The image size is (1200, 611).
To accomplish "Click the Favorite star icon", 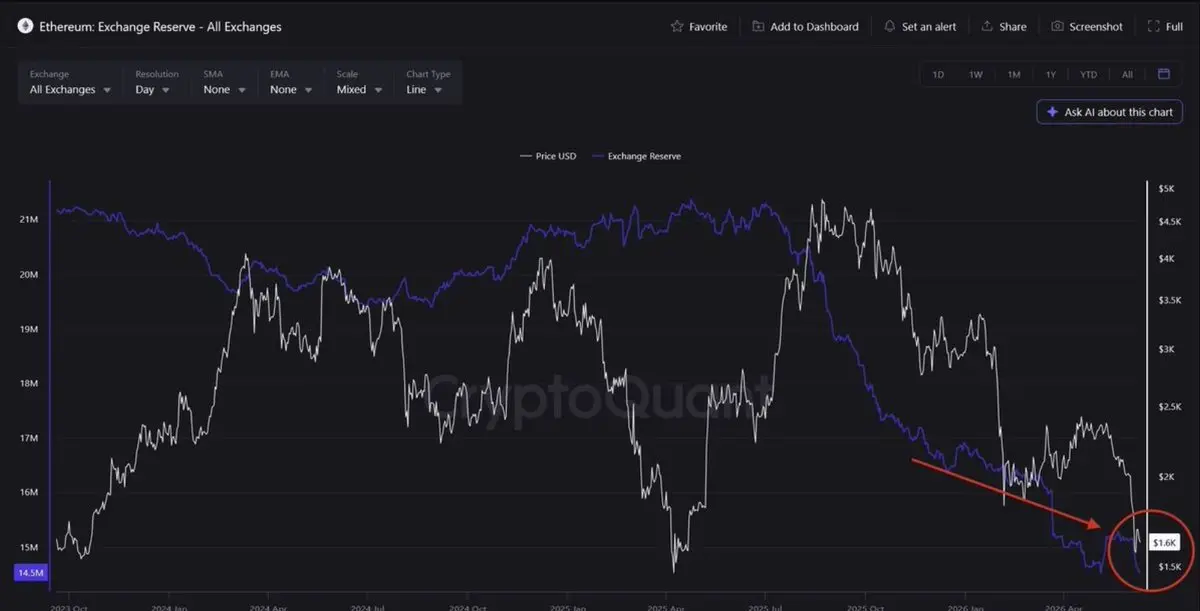I will click(x=677, y=26).
